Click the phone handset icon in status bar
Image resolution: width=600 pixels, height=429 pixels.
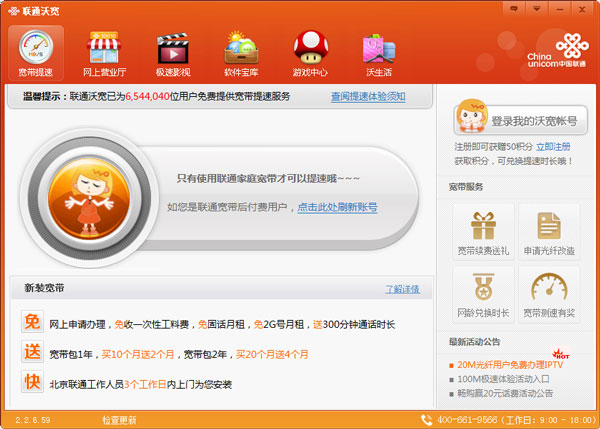click(427, 420)
